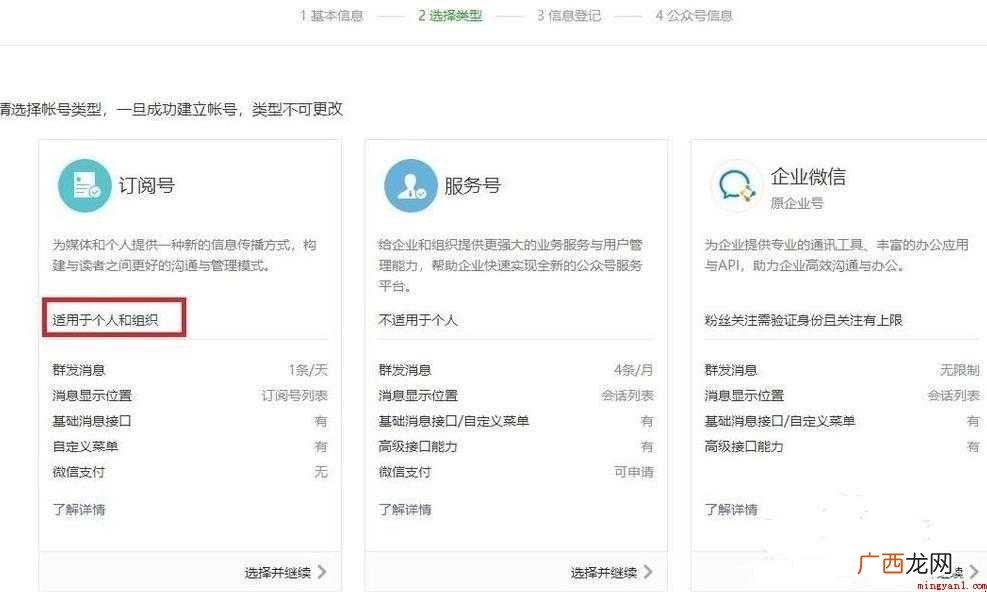Click the 粉丝关注需验证身份且关注有上限 text
This screenshot has width=987, height=592.
[x=804, y=321]
